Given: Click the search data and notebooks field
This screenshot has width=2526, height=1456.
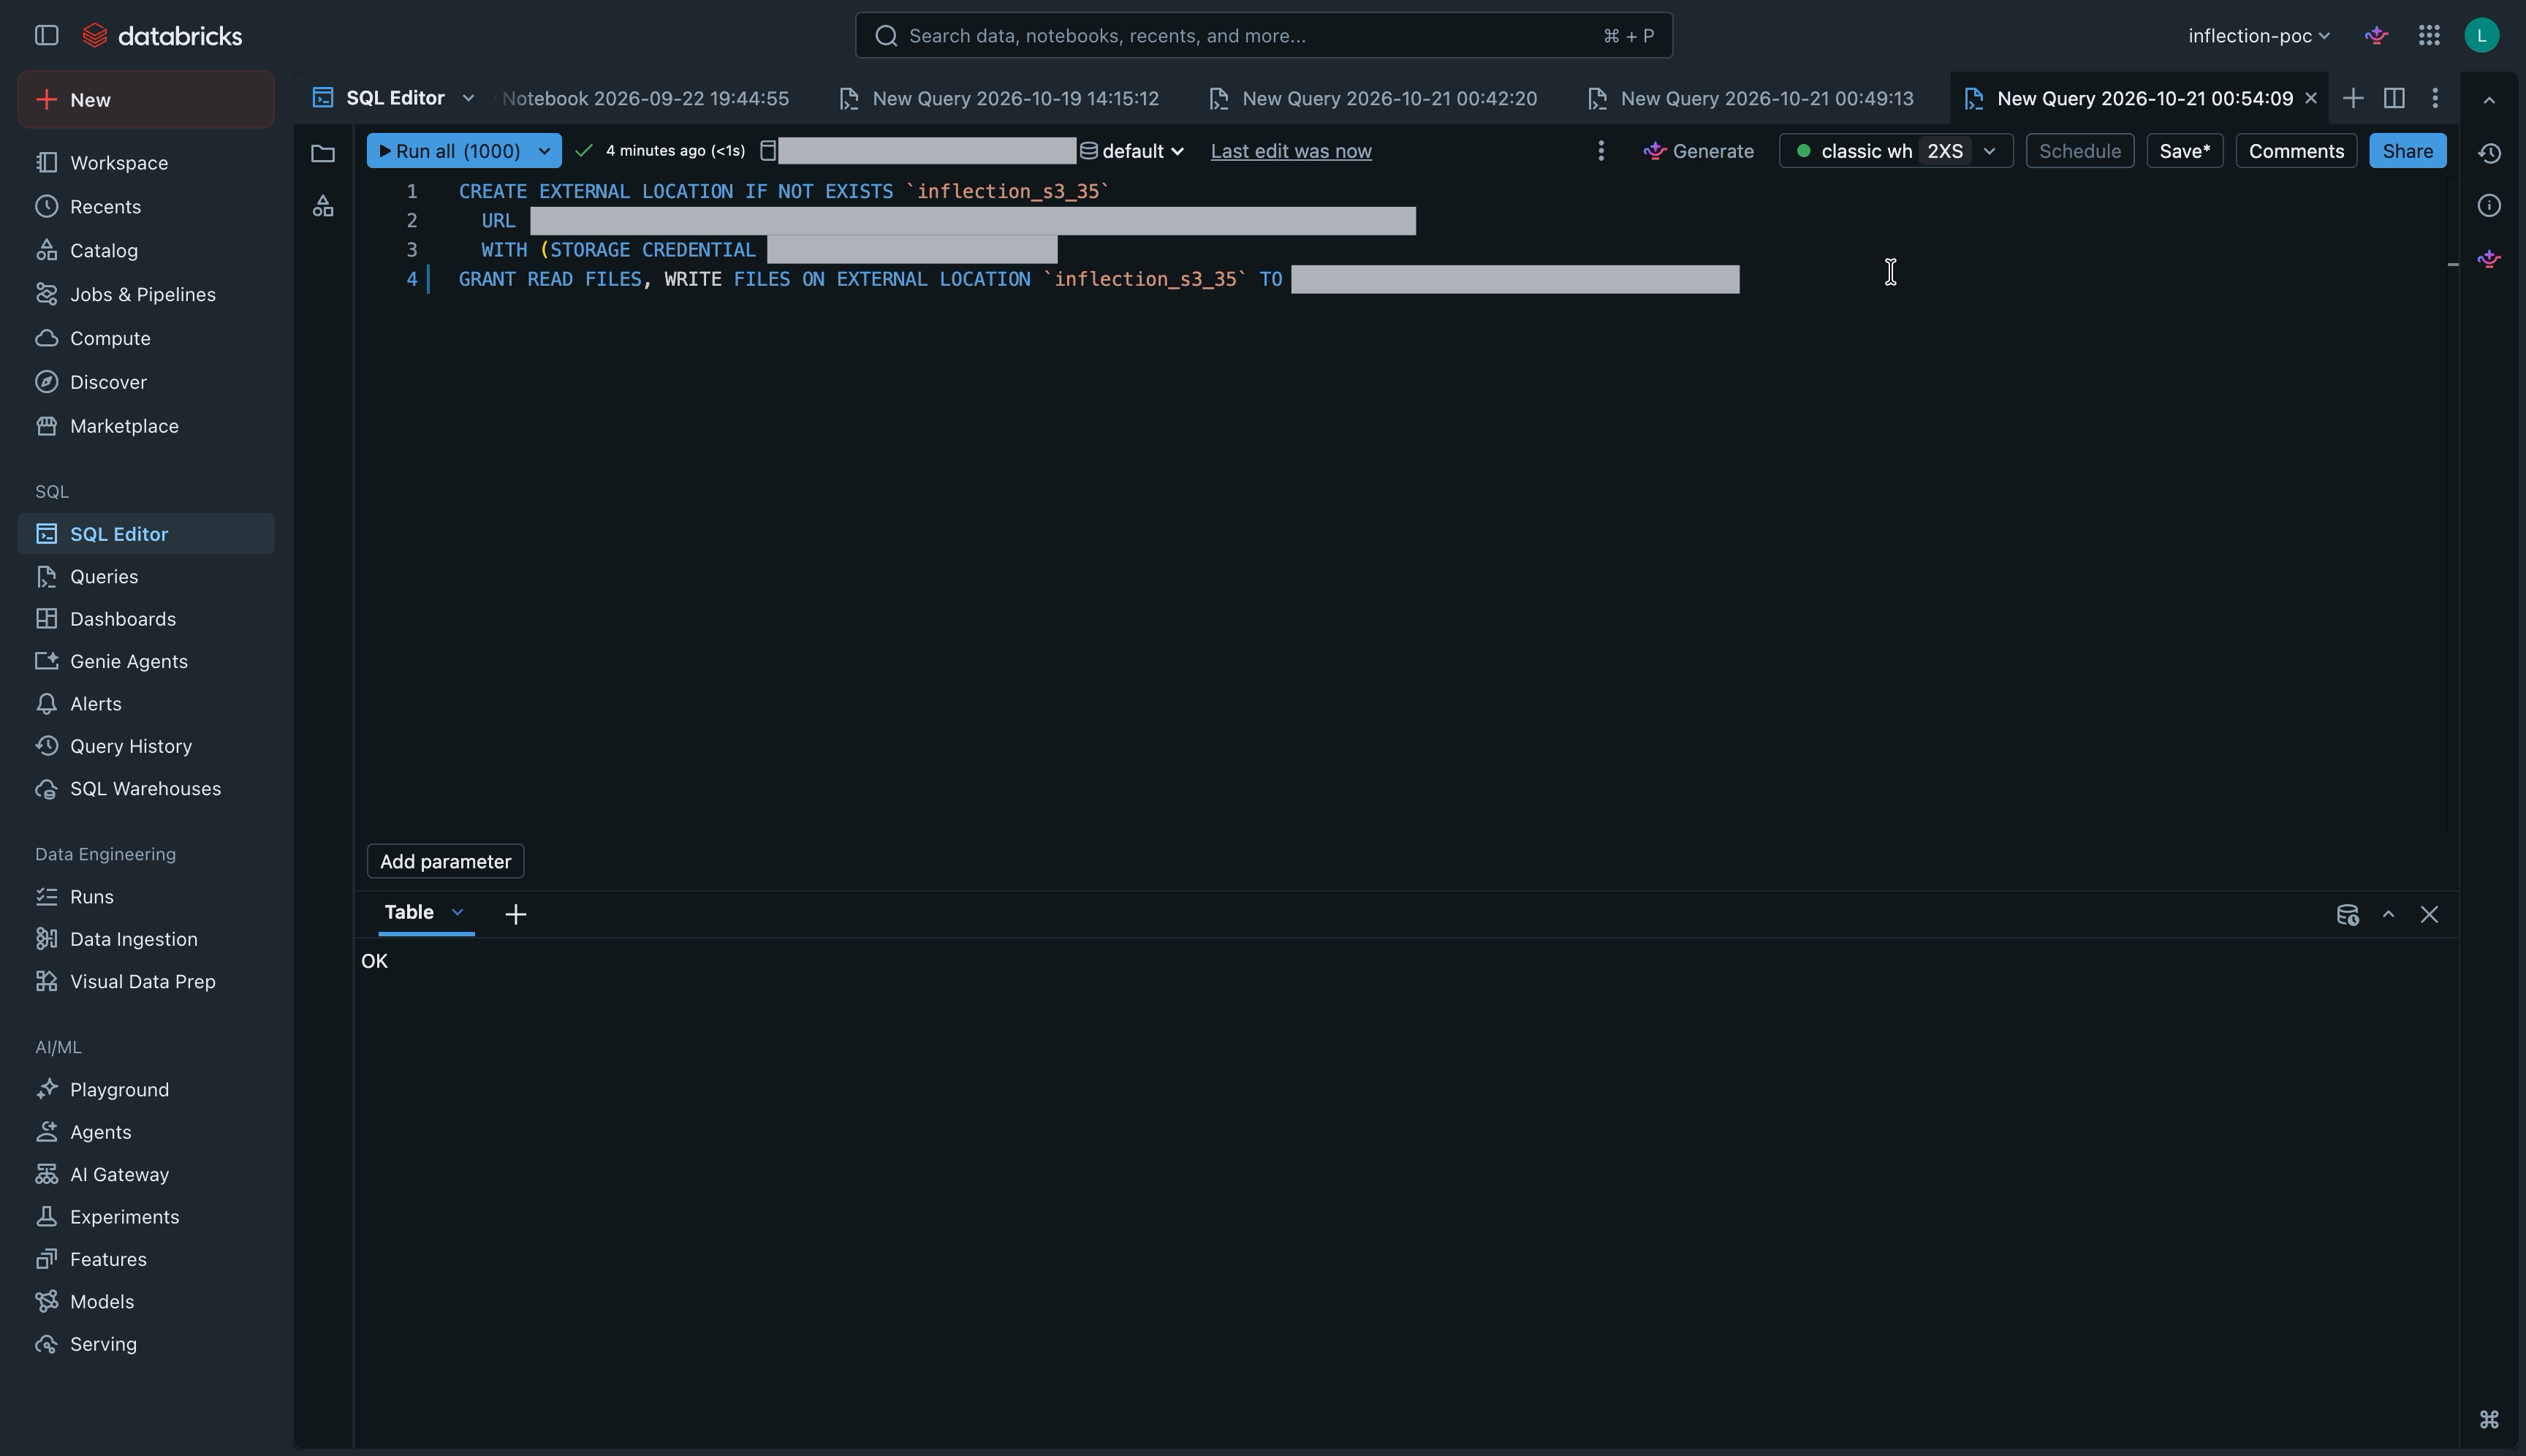Looking at the screenshot, I should pos(1263,36).
